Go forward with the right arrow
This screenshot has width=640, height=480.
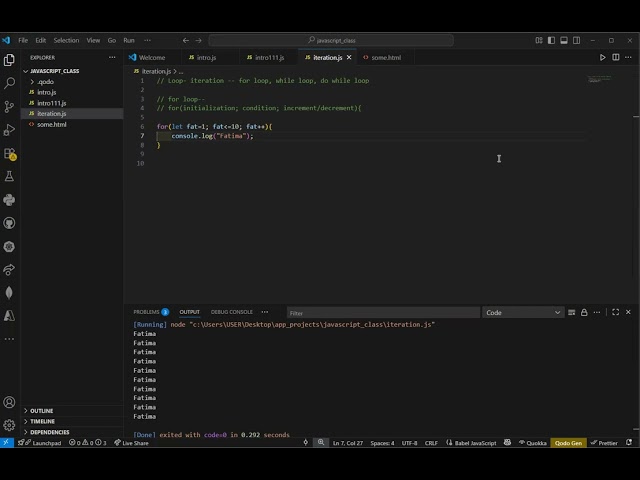(198, 40)
